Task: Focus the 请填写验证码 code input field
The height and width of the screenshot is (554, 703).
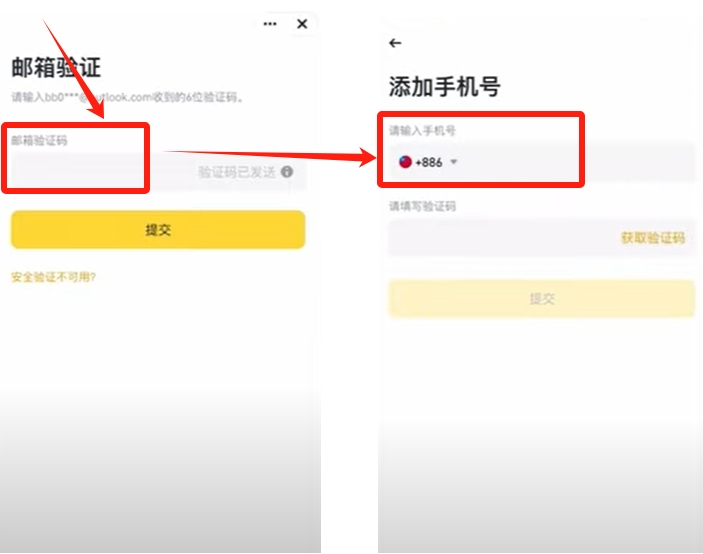Action: pos(502,238)
